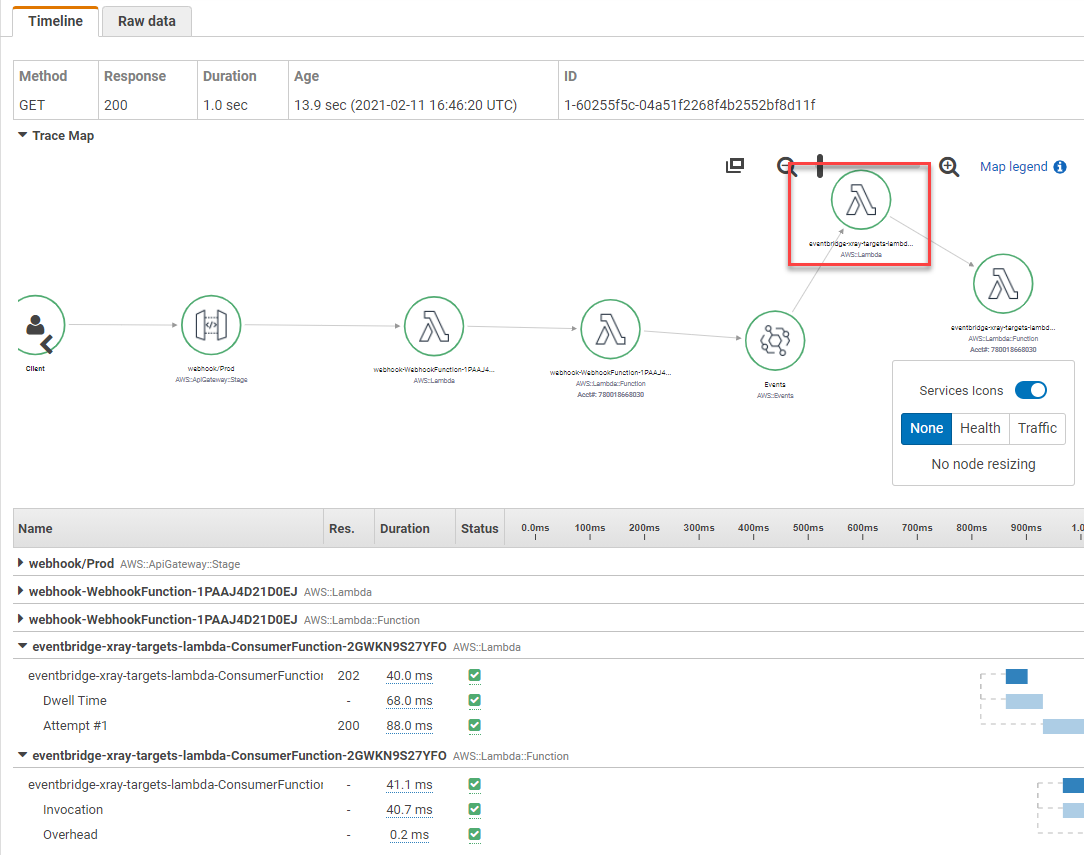Collapse eventbridge ConsumerFunction AWS::Lambda::Function segment

coord(23,755)
